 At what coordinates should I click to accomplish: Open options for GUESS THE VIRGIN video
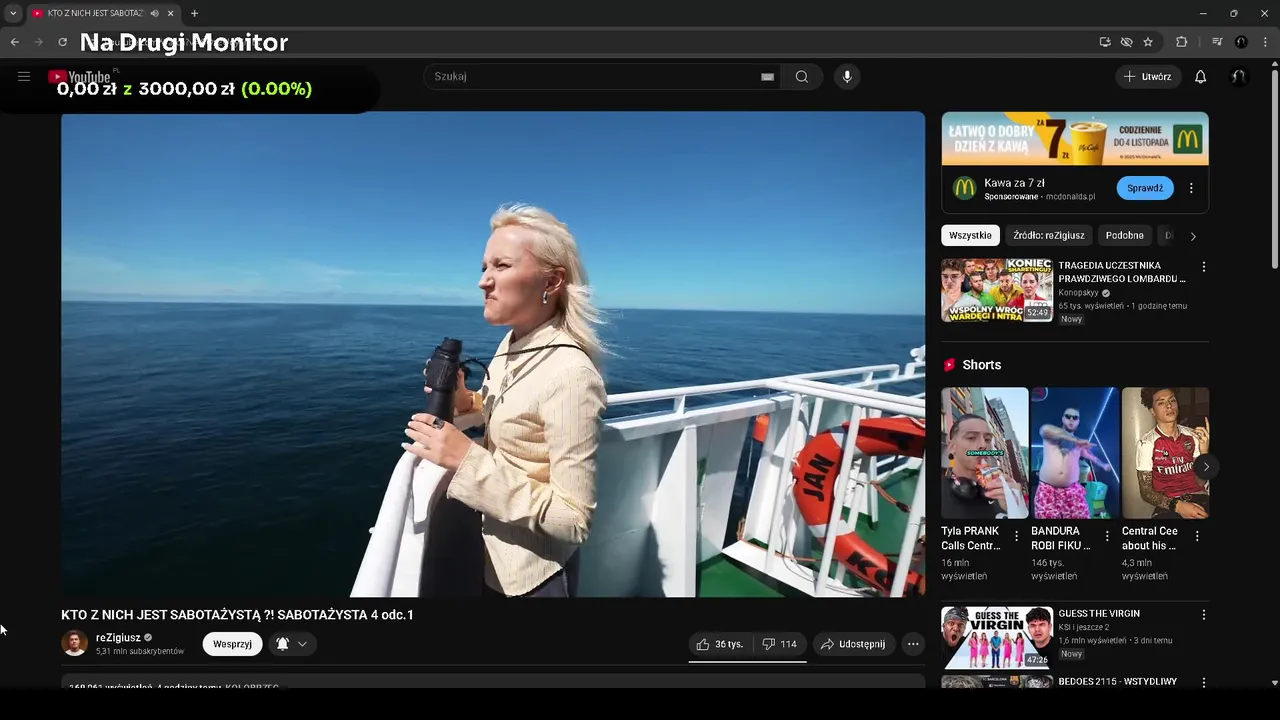[x=1204, y=615]
